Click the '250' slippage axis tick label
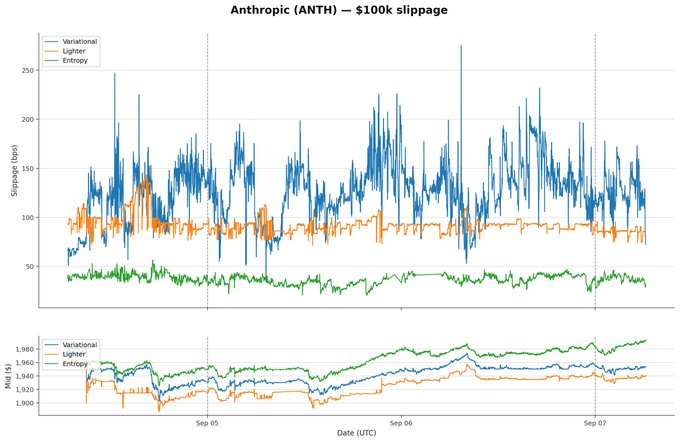The height and width of the screenshot is (442, 680). [x=28, y=70]
